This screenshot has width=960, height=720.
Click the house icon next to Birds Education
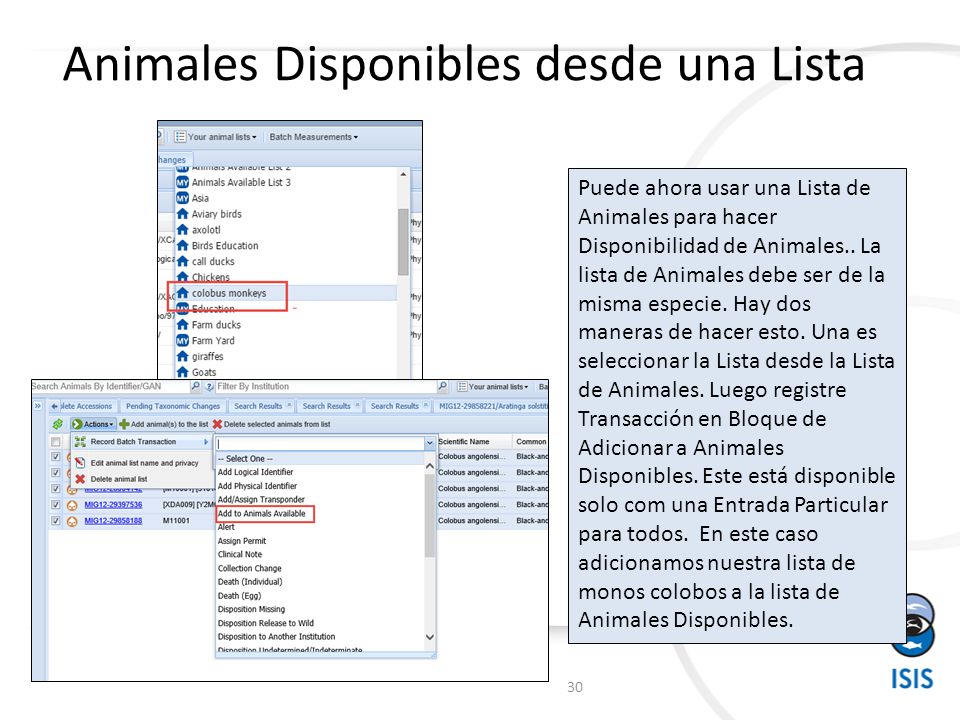182,246
